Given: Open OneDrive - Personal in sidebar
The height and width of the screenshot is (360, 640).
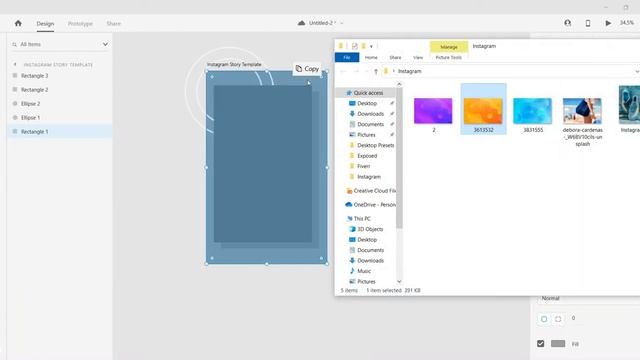Looking at the screenshot, I should tap(370, 204).
